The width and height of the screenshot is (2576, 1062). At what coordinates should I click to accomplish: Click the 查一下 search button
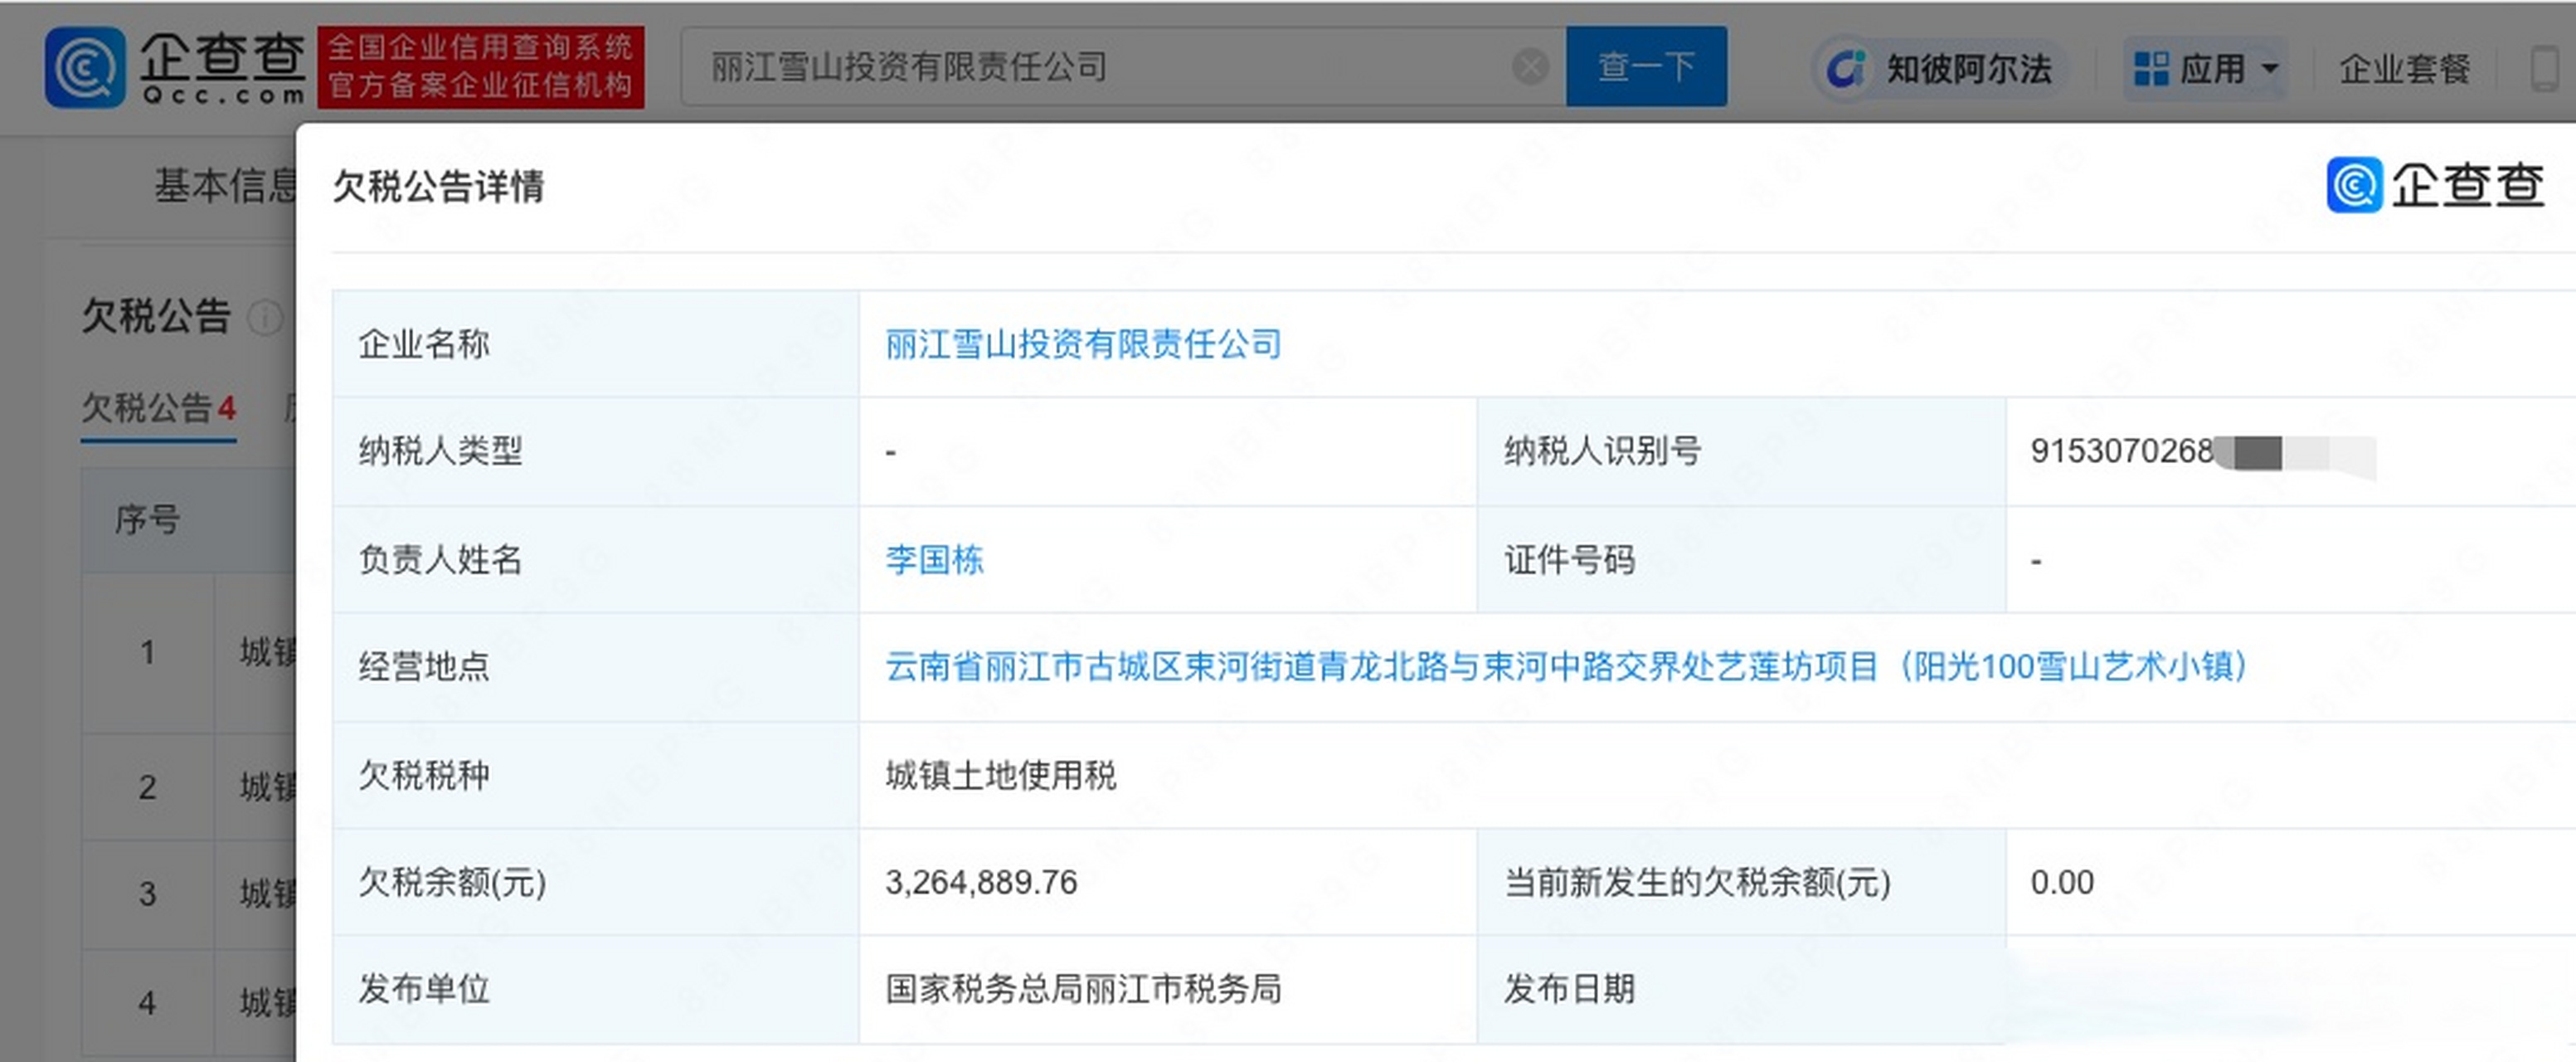(x=1646, y=67)
